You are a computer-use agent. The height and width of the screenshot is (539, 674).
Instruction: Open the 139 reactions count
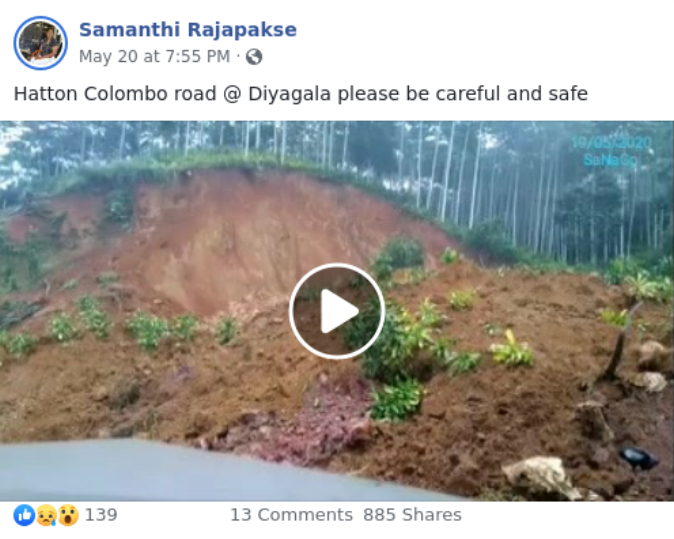click(101, 515)
